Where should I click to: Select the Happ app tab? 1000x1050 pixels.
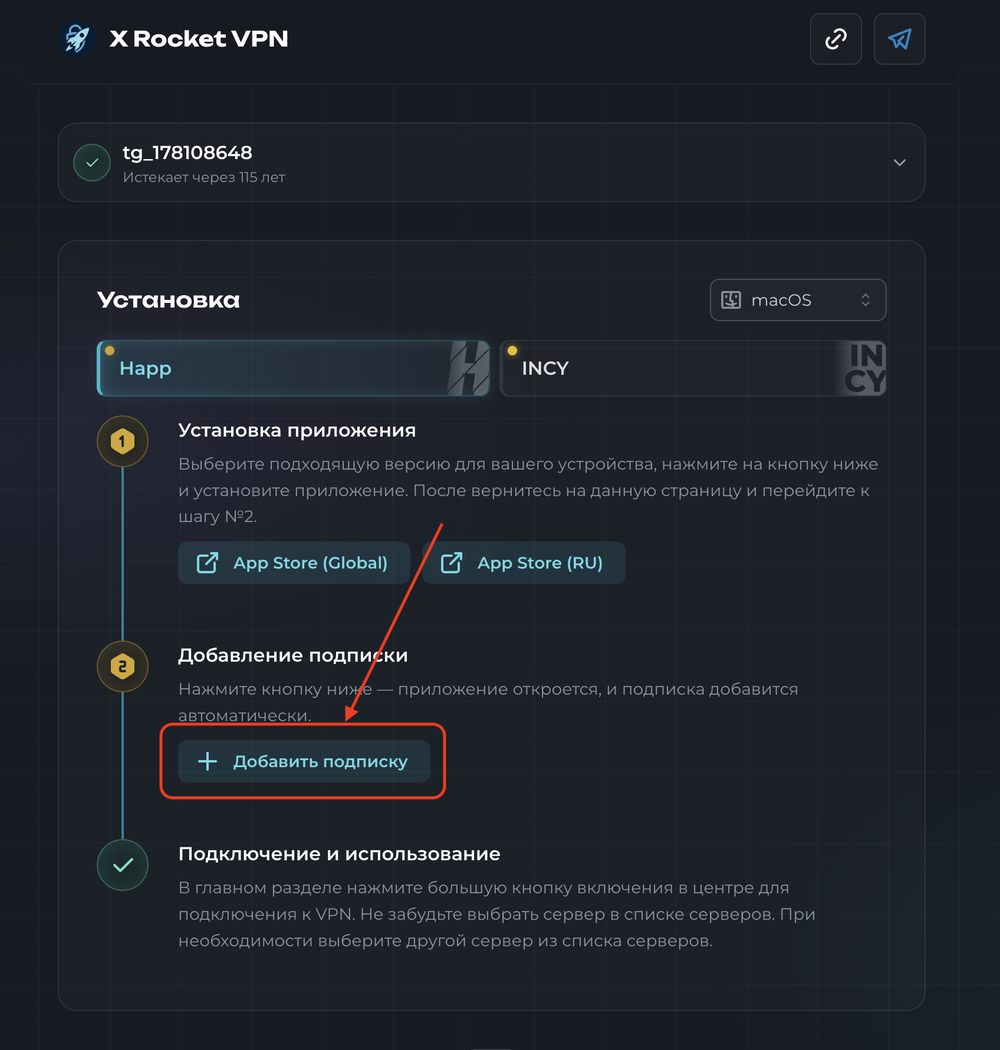coord(293,368)
